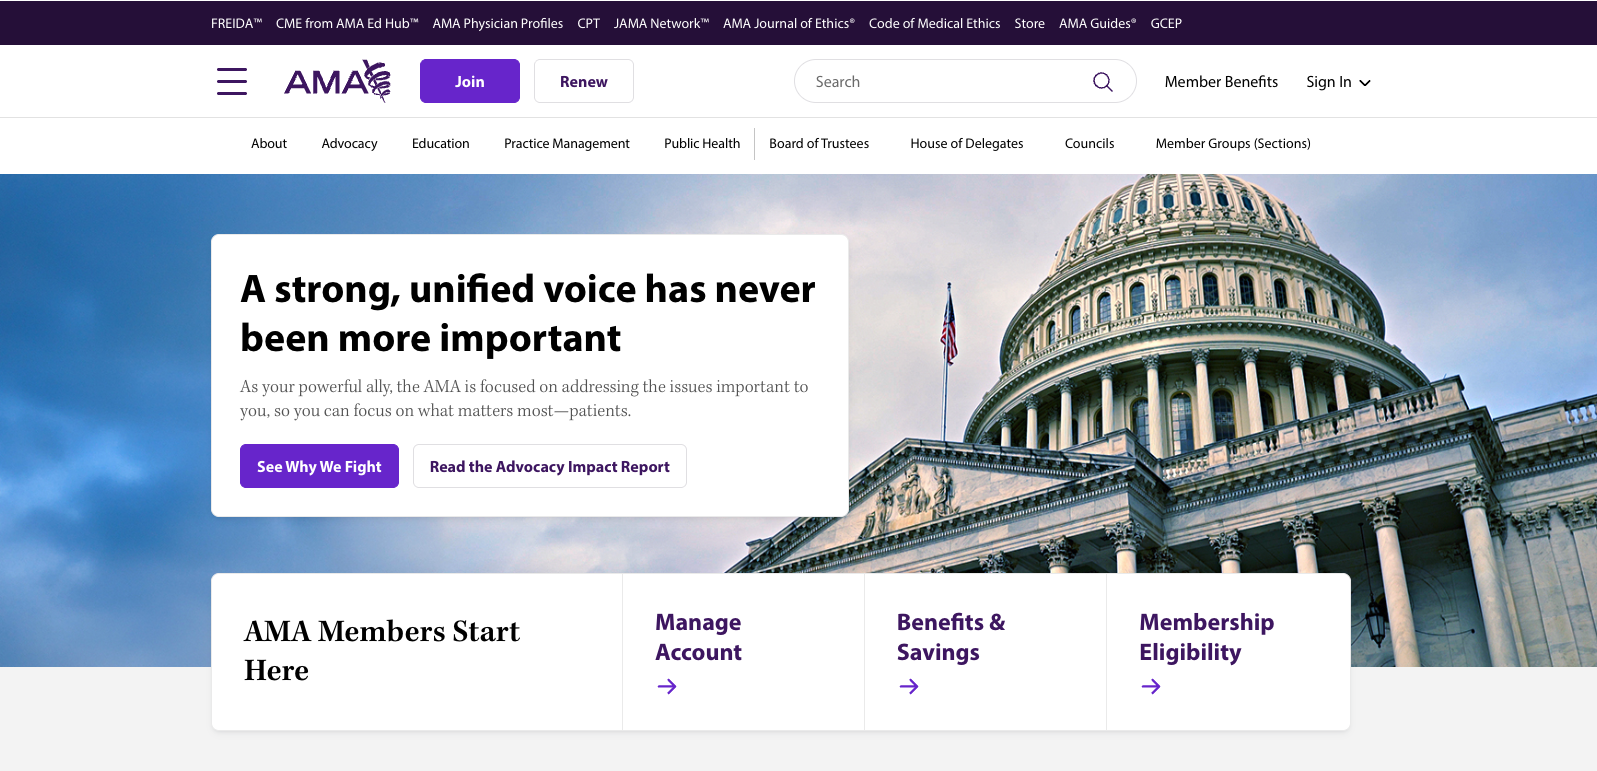Viewport: 1597px width, 771px height.
Task: Open the Education menu item
Action: (440, 143)
